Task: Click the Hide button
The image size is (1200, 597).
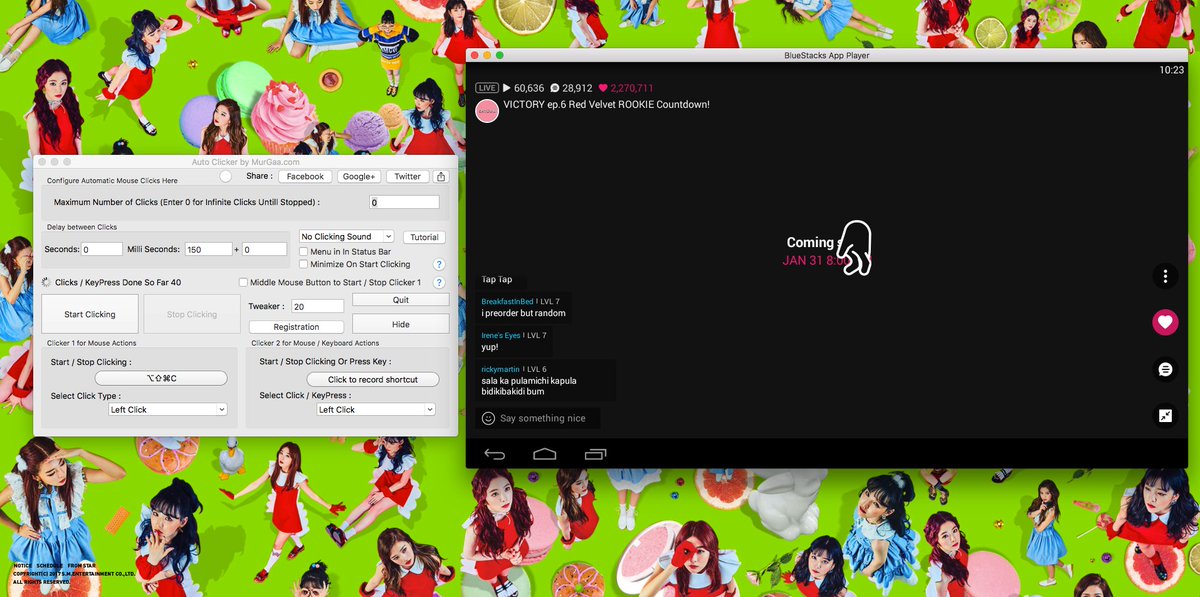Action: (x=401, y=324)
